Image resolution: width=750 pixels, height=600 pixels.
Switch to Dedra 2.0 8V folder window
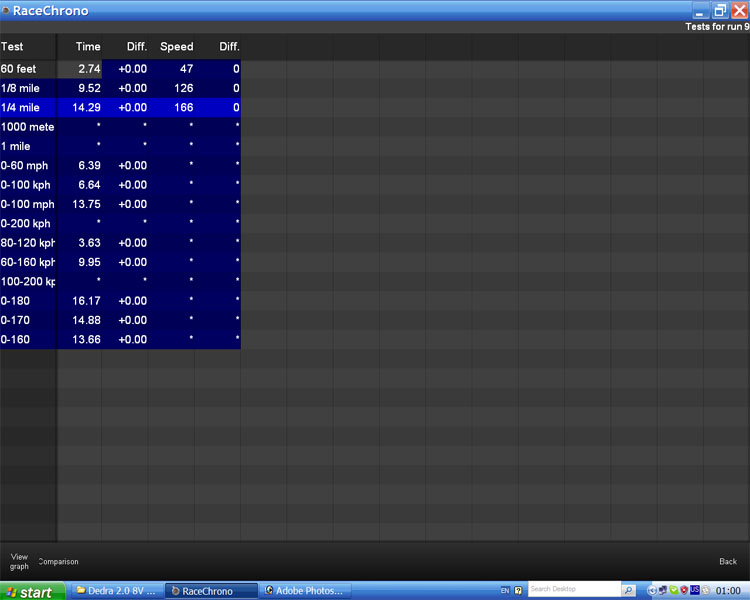[115, 591]
